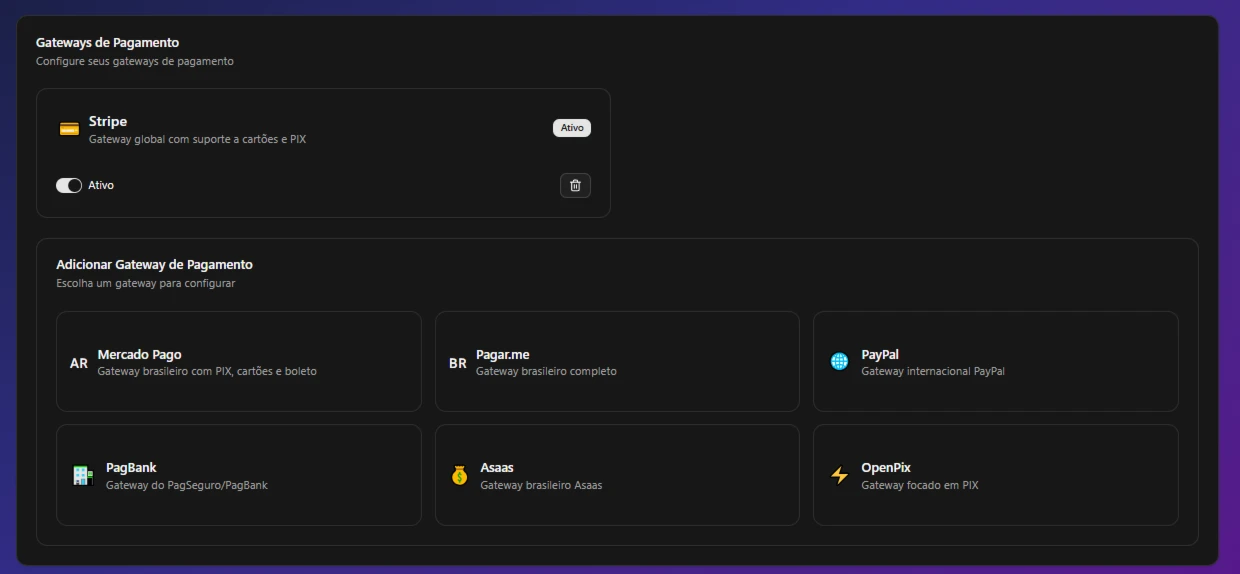Click 'Gateway internacional PayPal' description

click(933, 371)
